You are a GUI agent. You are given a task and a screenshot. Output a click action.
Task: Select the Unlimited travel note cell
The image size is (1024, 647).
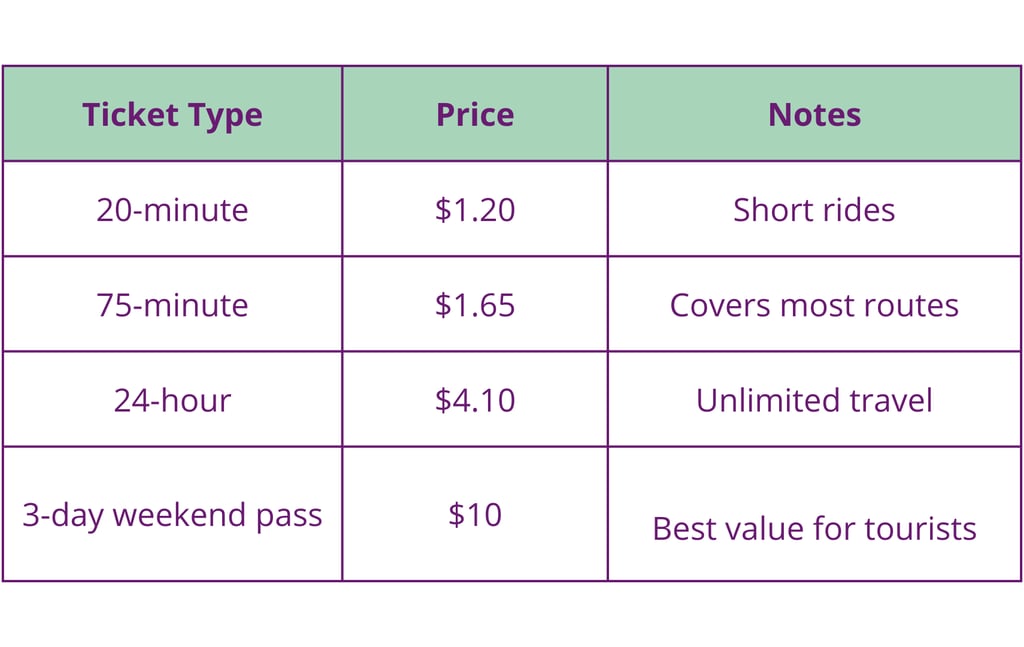click(814, 400)
